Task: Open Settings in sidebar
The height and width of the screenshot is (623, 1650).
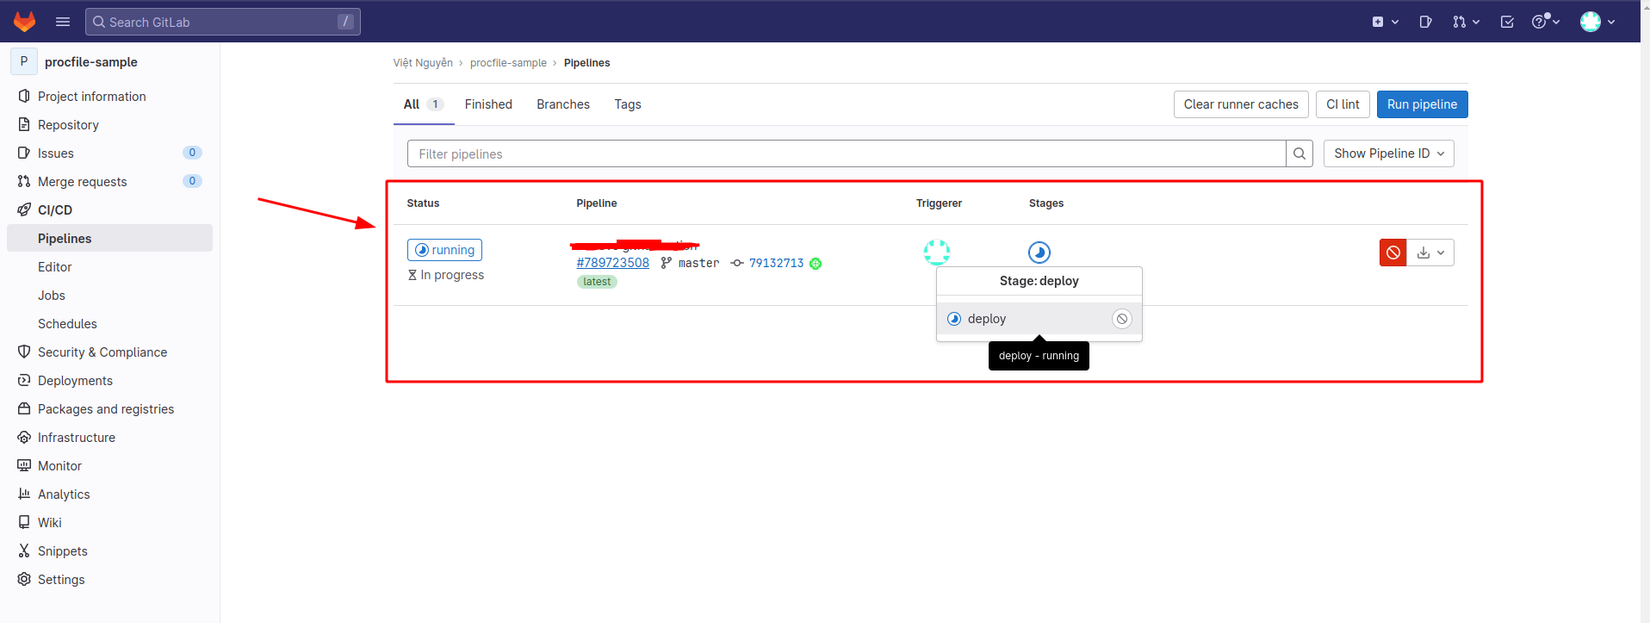Action: tap(61, 580)
